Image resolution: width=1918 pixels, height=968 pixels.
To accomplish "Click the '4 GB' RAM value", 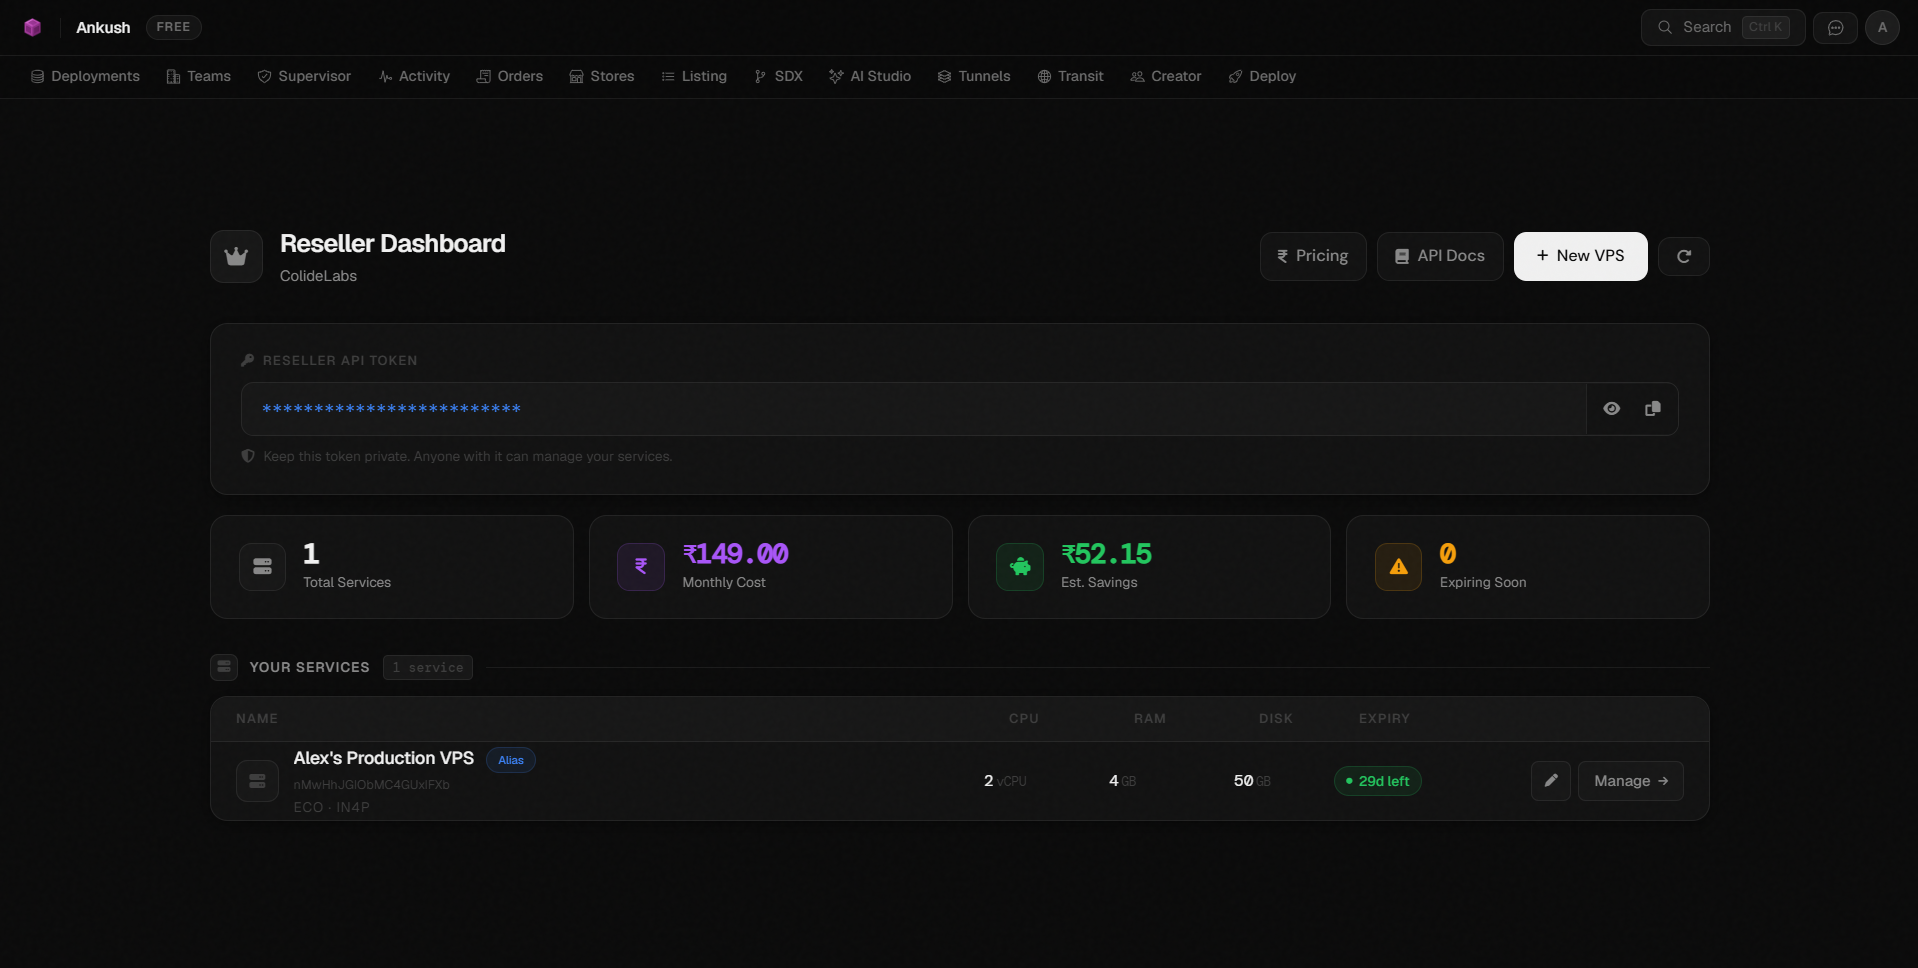I will coord(1122,781).
